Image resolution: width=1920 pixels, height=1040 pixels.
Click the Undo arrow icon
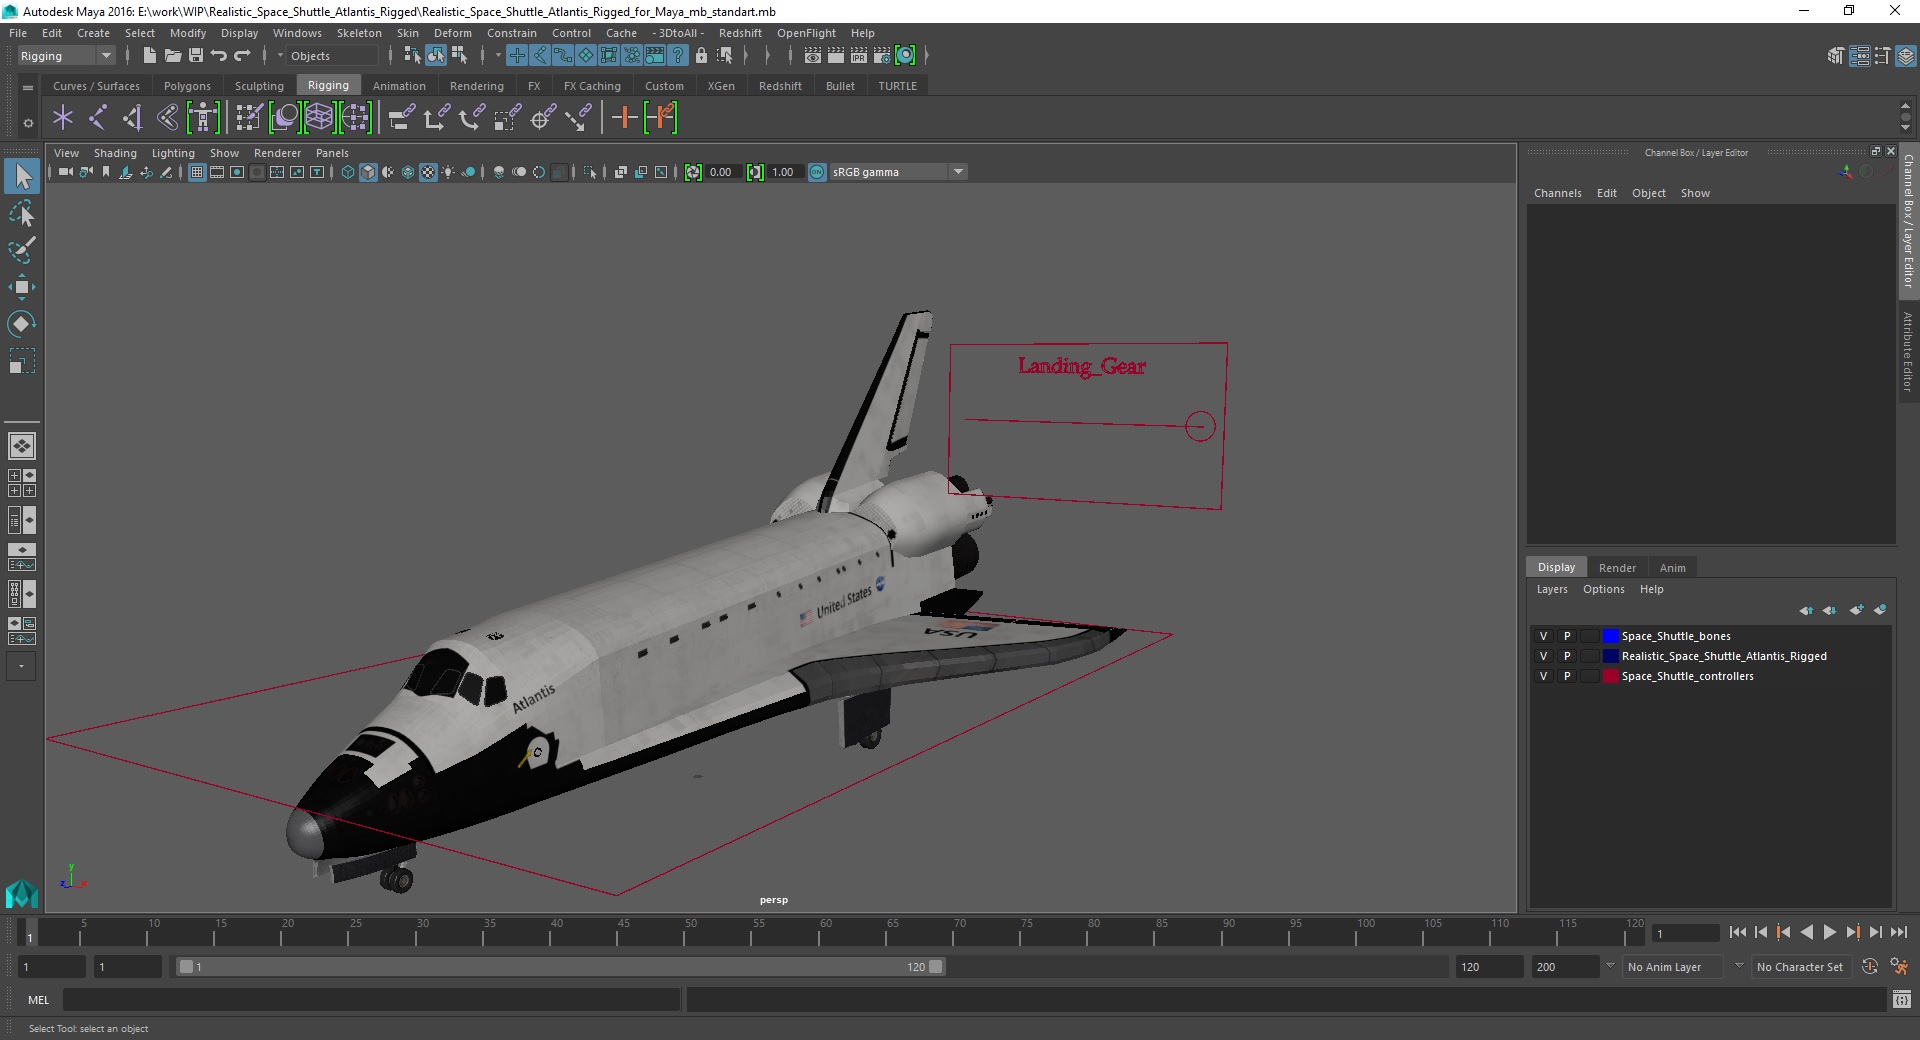(x=219, y=56)
